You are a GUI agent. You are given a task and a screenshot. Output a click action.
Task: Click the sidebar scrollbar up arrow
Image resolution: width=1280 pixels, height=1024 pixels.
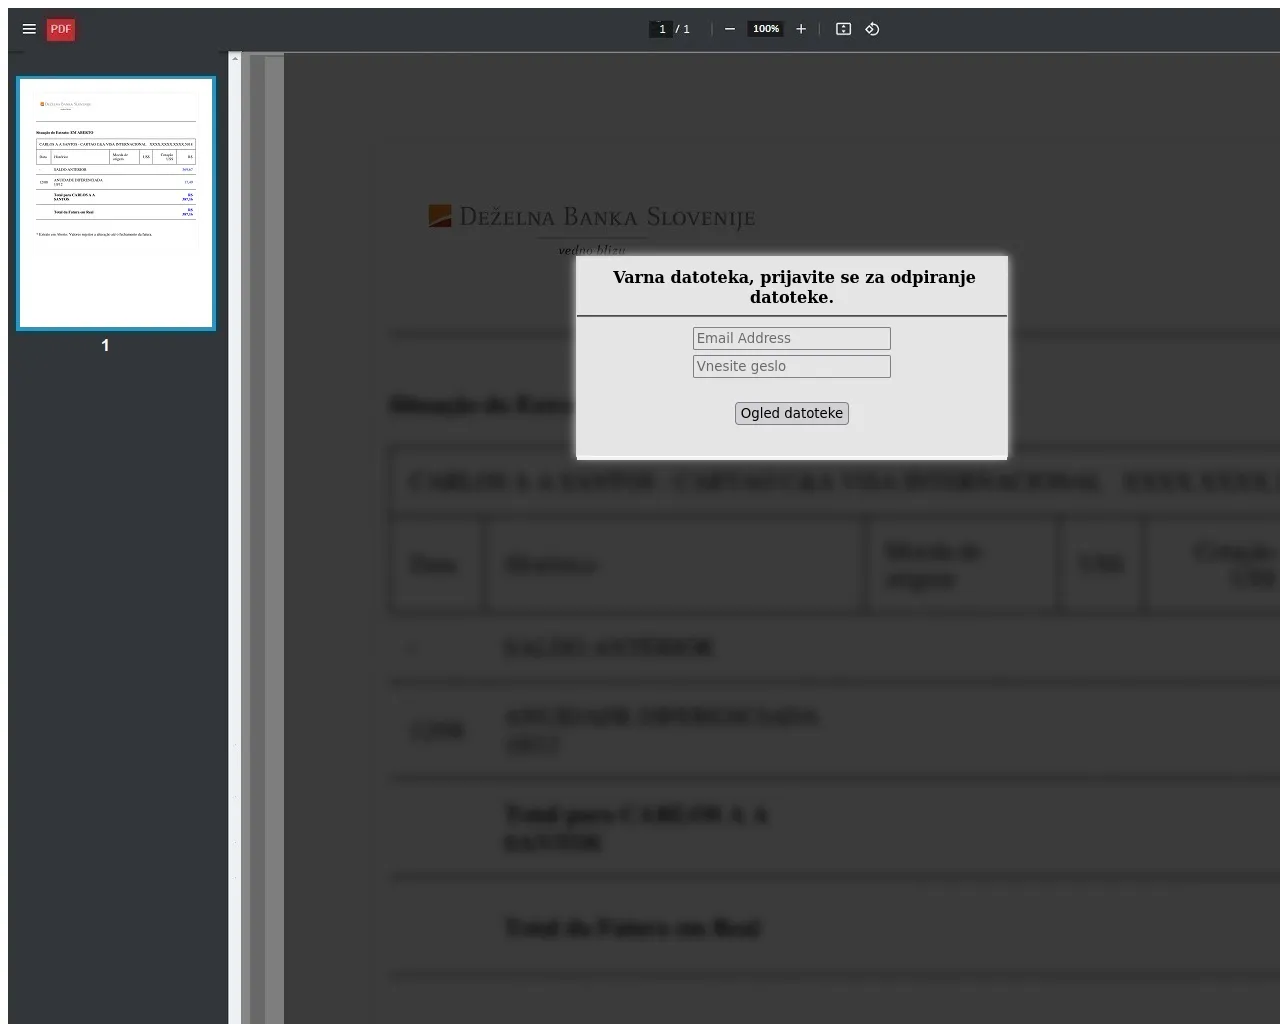[x=235, y=58]
